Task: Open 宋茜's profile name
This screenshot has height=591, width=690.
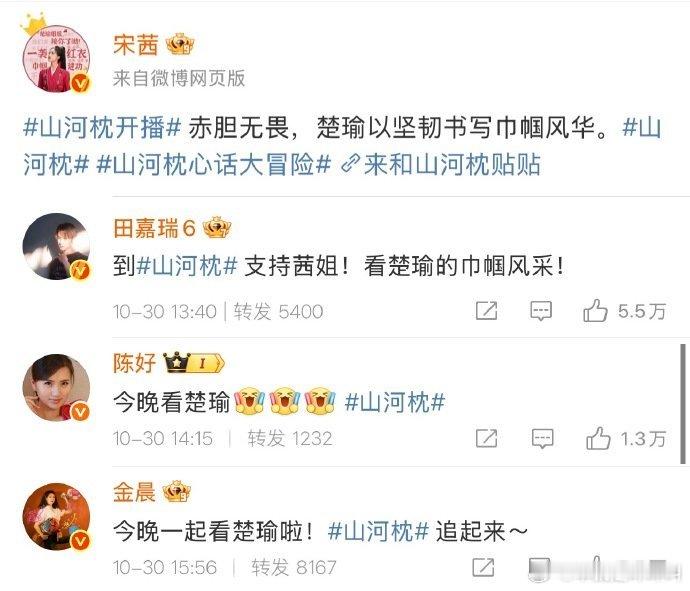Action: (135, 45)
